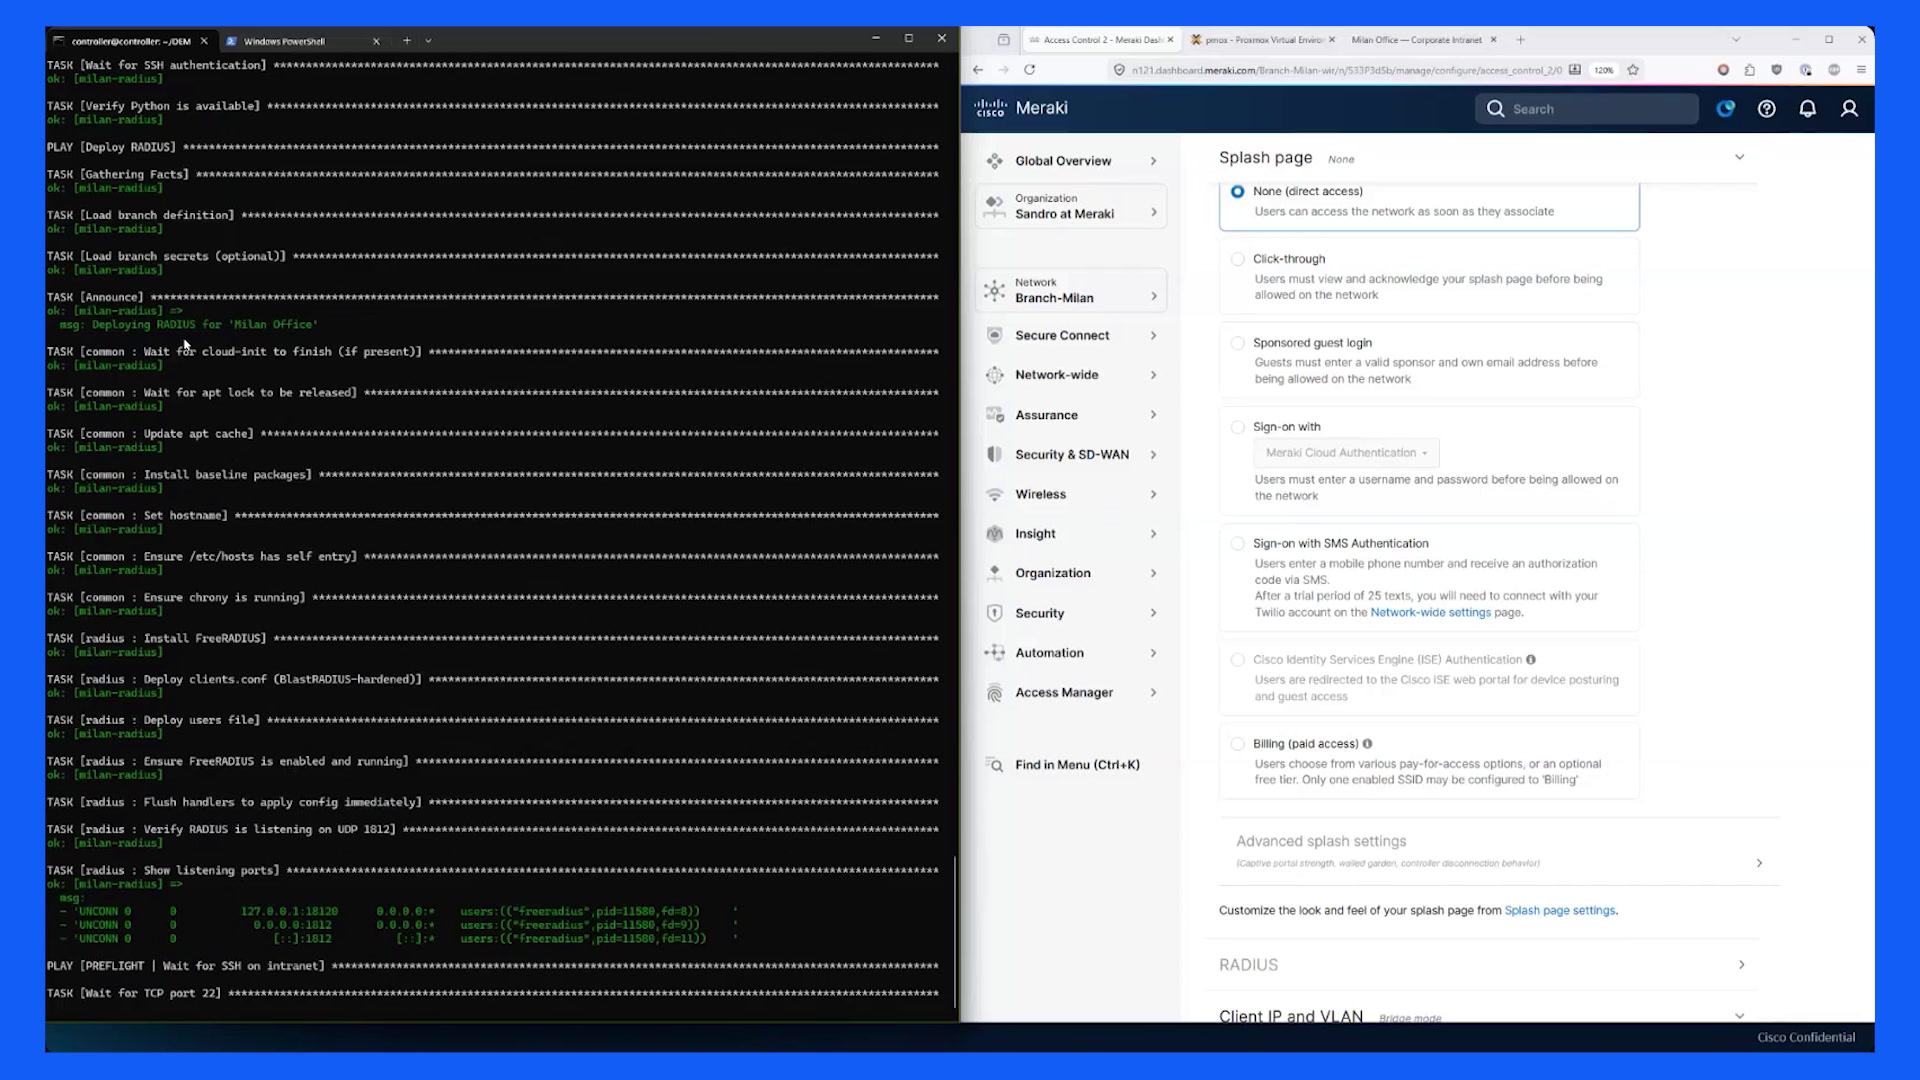Viewport: 1920px width, 1080px height.
Task: Select the Click-through splash option
Action: coord(1238,259)
